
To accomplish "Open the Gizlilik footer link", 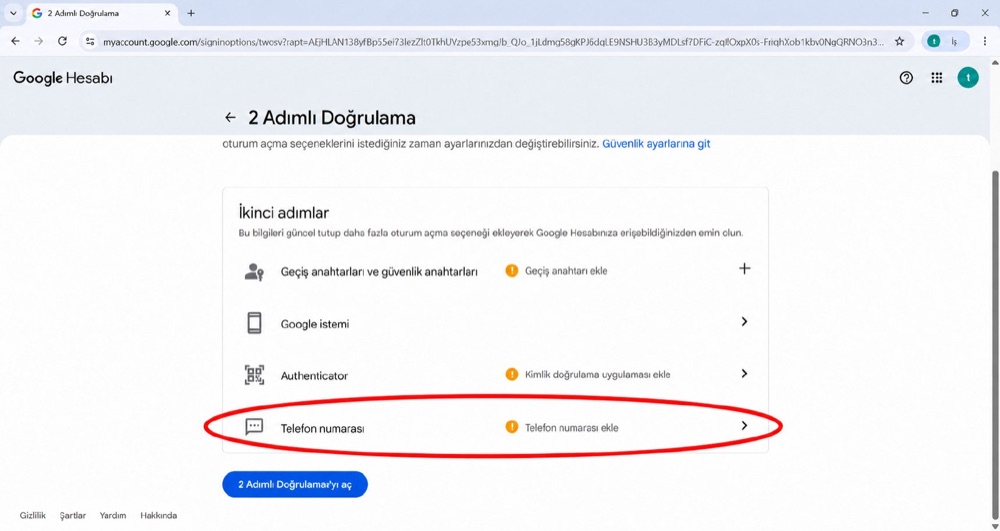I will pyautogui.click(x=33, y=515).
